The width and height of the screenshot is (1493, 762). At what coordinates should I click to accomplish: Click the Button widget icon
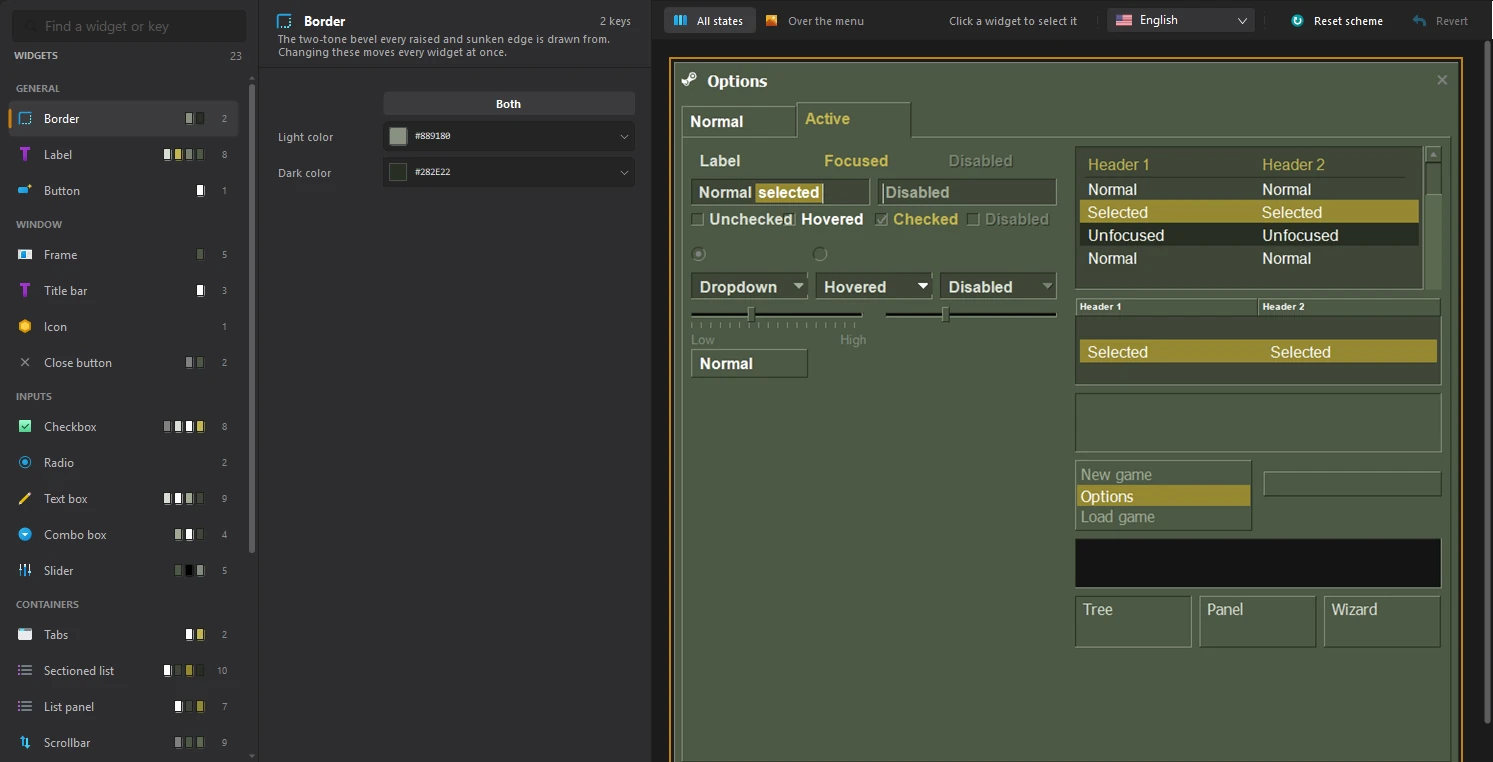(25, 191)
